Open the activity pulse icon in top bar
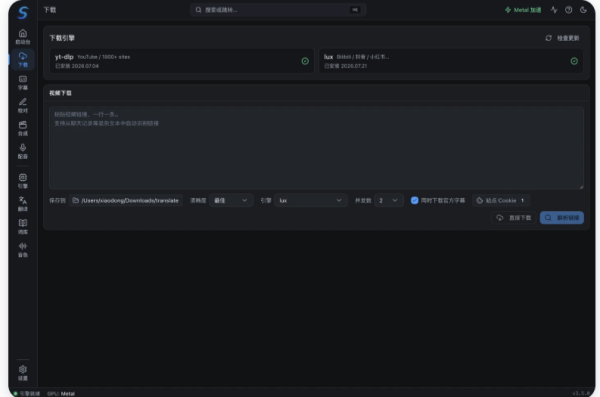This screenshot has width=600, height=397. (x=554, y=10)
